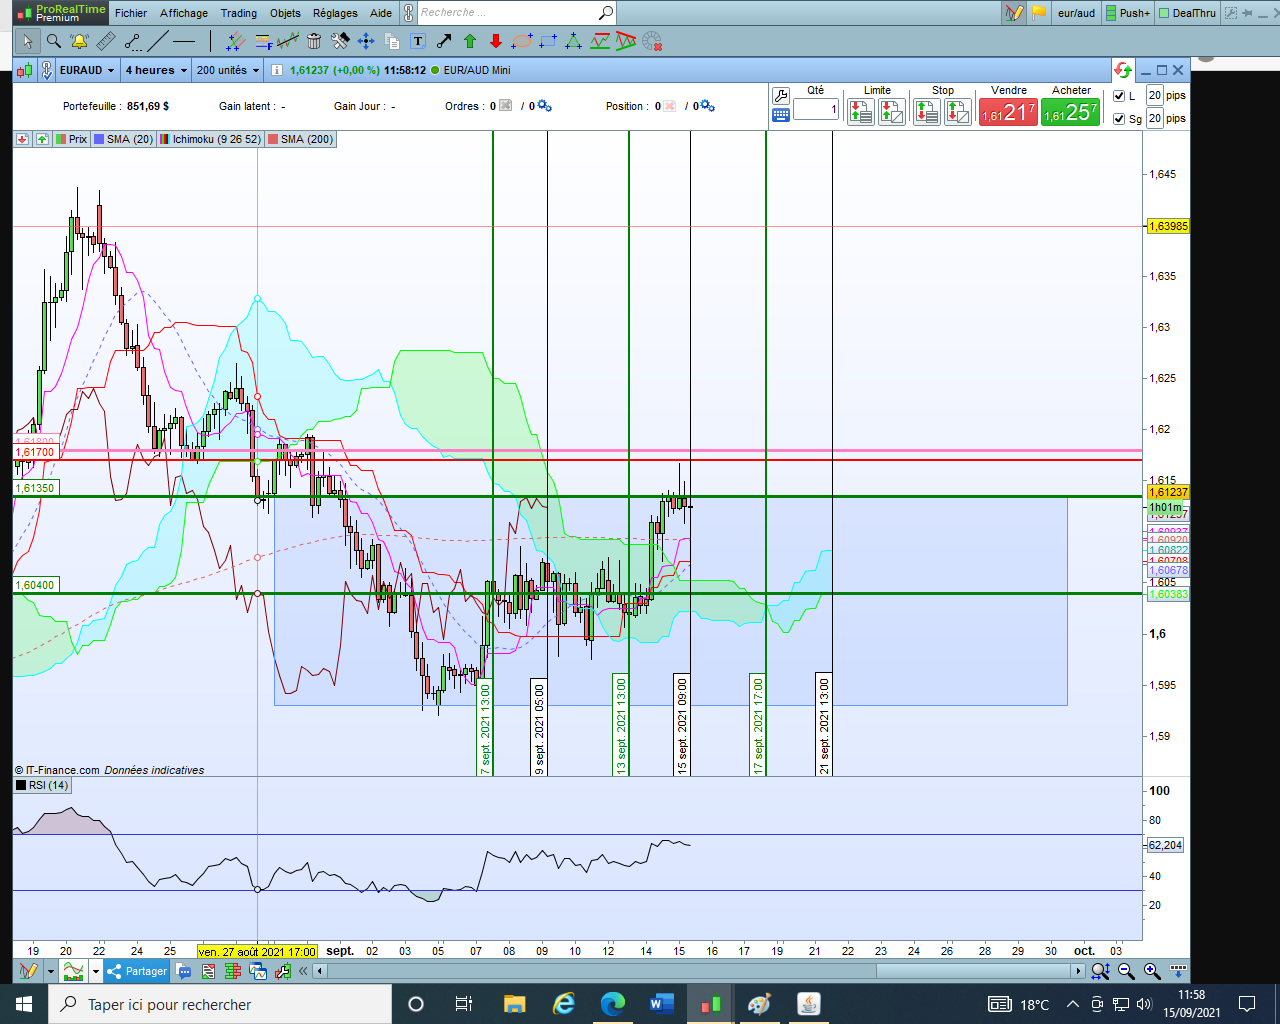
Task: Expand the 4 heures timeframe dropdown
Action: tap(155, 70)
